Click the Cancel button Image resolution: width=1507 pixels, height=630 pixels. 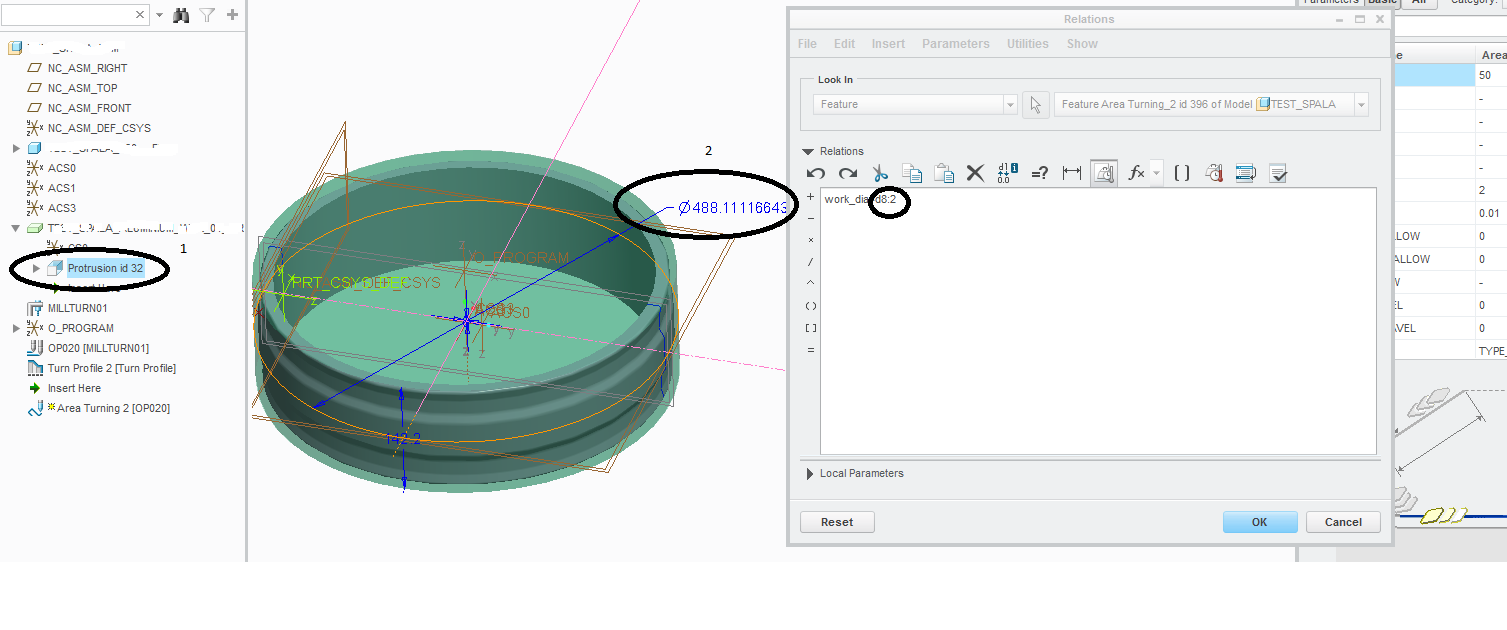tap(1343, 522)
